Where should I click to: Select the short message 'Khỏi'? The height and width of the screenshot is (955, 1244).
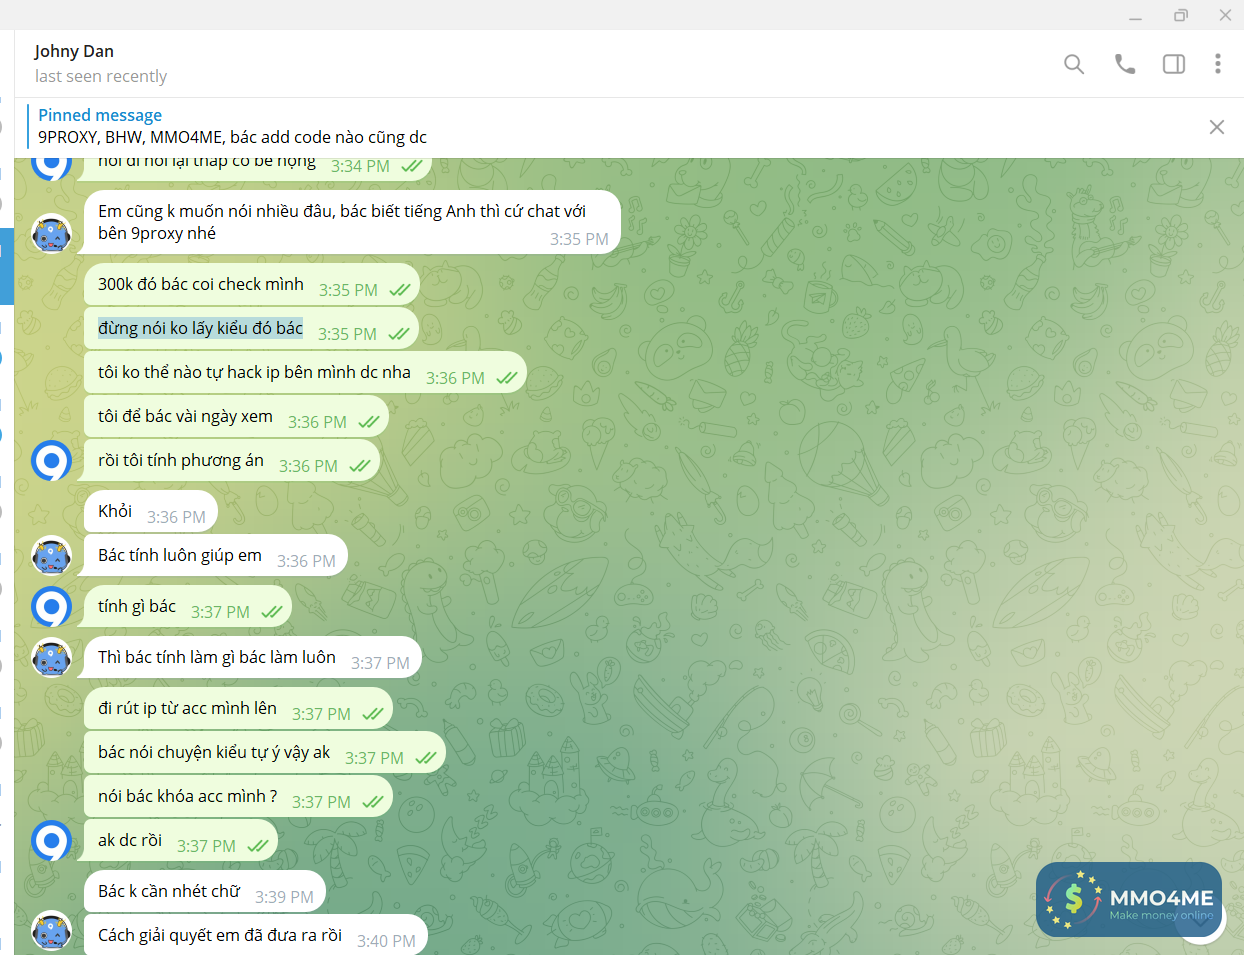(151, 511)
